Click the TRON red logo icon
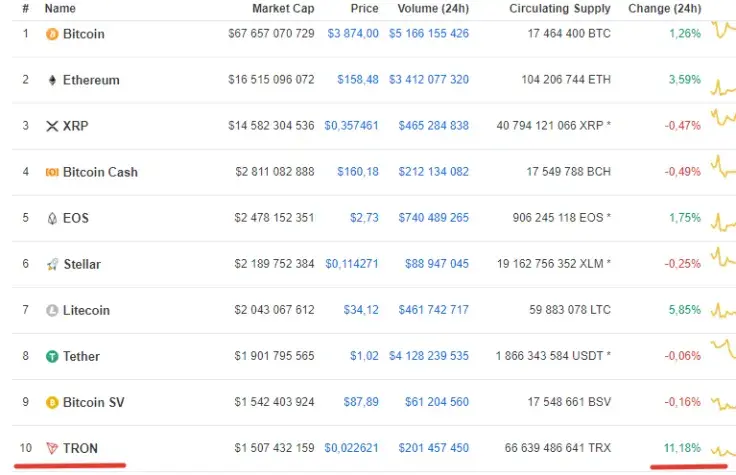The width and height of the screenshot is (736, 475). tap(52, 448)
